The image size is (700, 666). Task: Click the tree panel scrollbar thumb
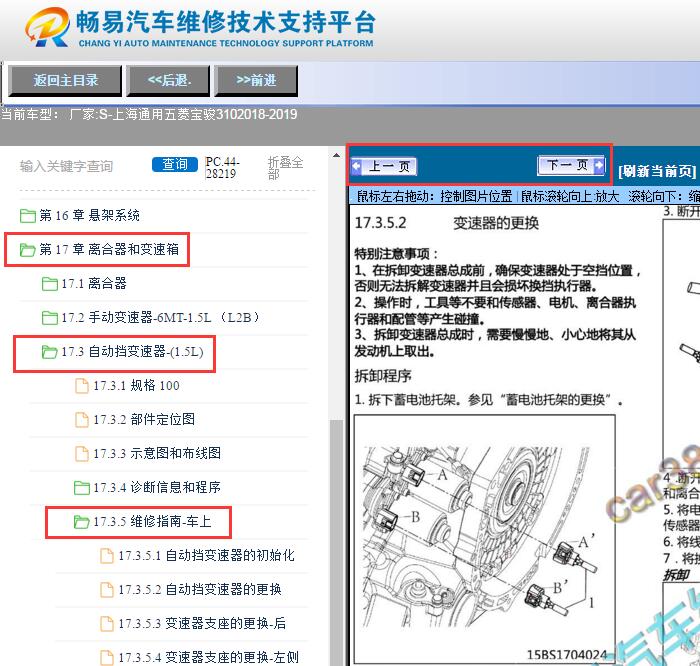click(x=336, y=542)
